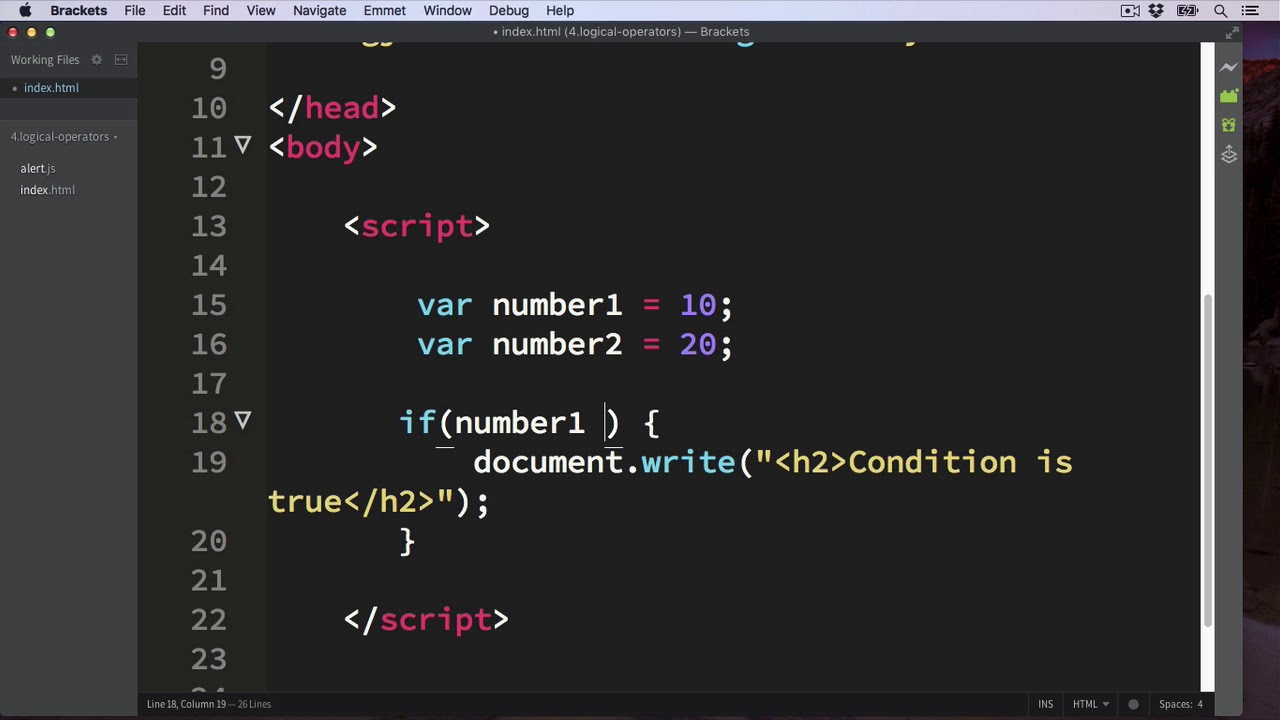Viewport: 1280px width, 720px height.
Task: Click the closing script tag on line 22
Action: (x=427, y=620)
